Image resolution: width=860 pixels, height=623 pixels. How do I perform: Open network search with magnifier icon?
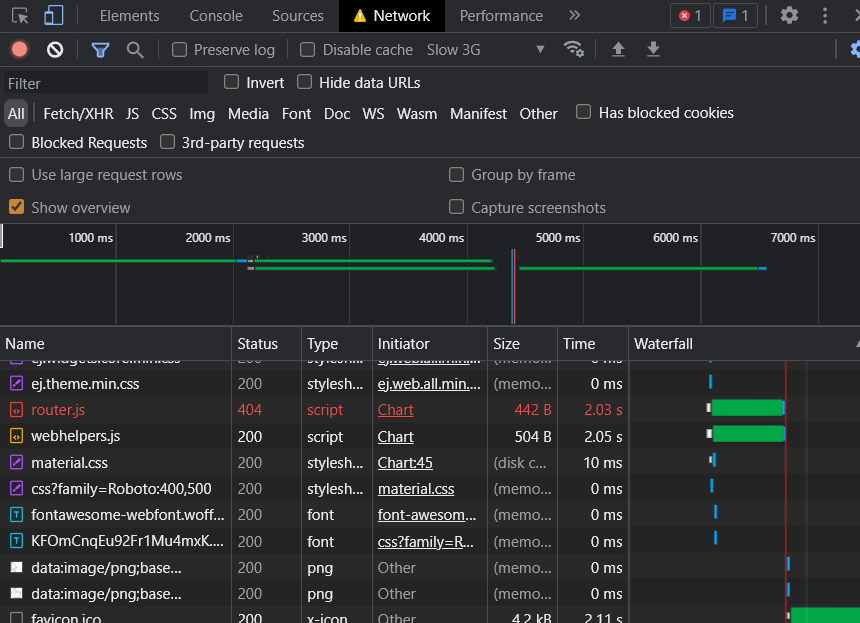coord(135,49)
